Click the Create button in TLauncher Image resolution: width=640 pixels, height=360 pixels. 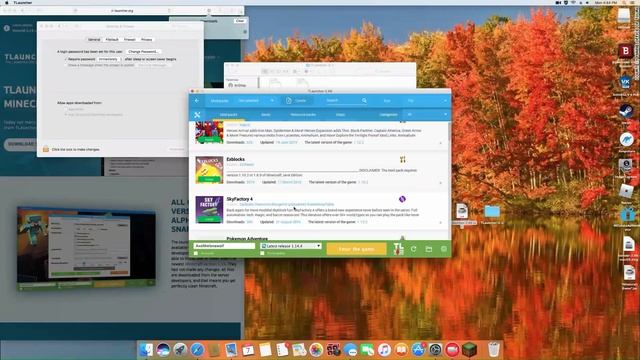tap(296, 100)
